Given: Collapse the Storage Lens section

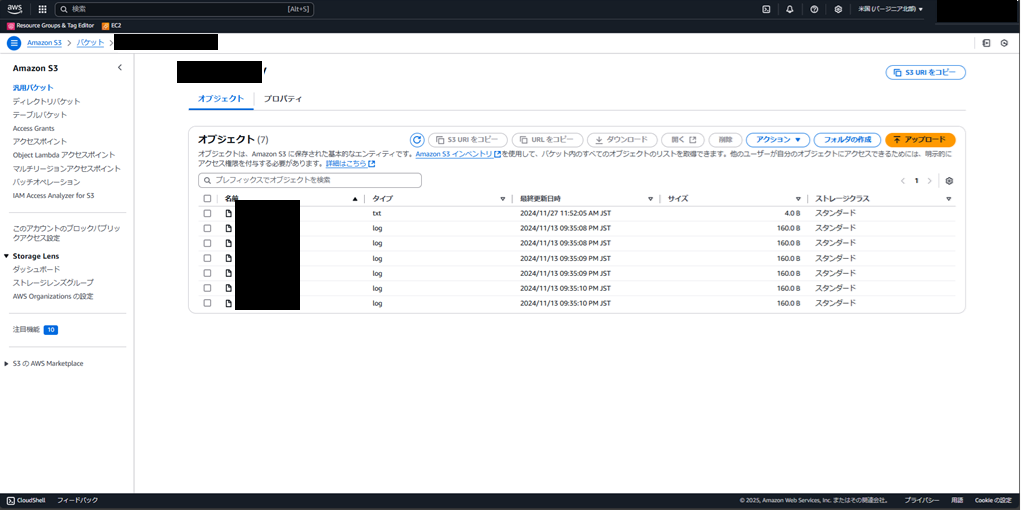Looking at the screenshot, I should click(7, 256).
